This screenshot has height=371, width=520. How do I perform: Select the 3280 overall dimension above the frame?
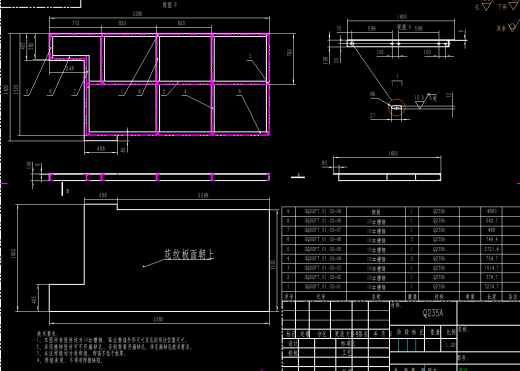[x=137, y=14]
